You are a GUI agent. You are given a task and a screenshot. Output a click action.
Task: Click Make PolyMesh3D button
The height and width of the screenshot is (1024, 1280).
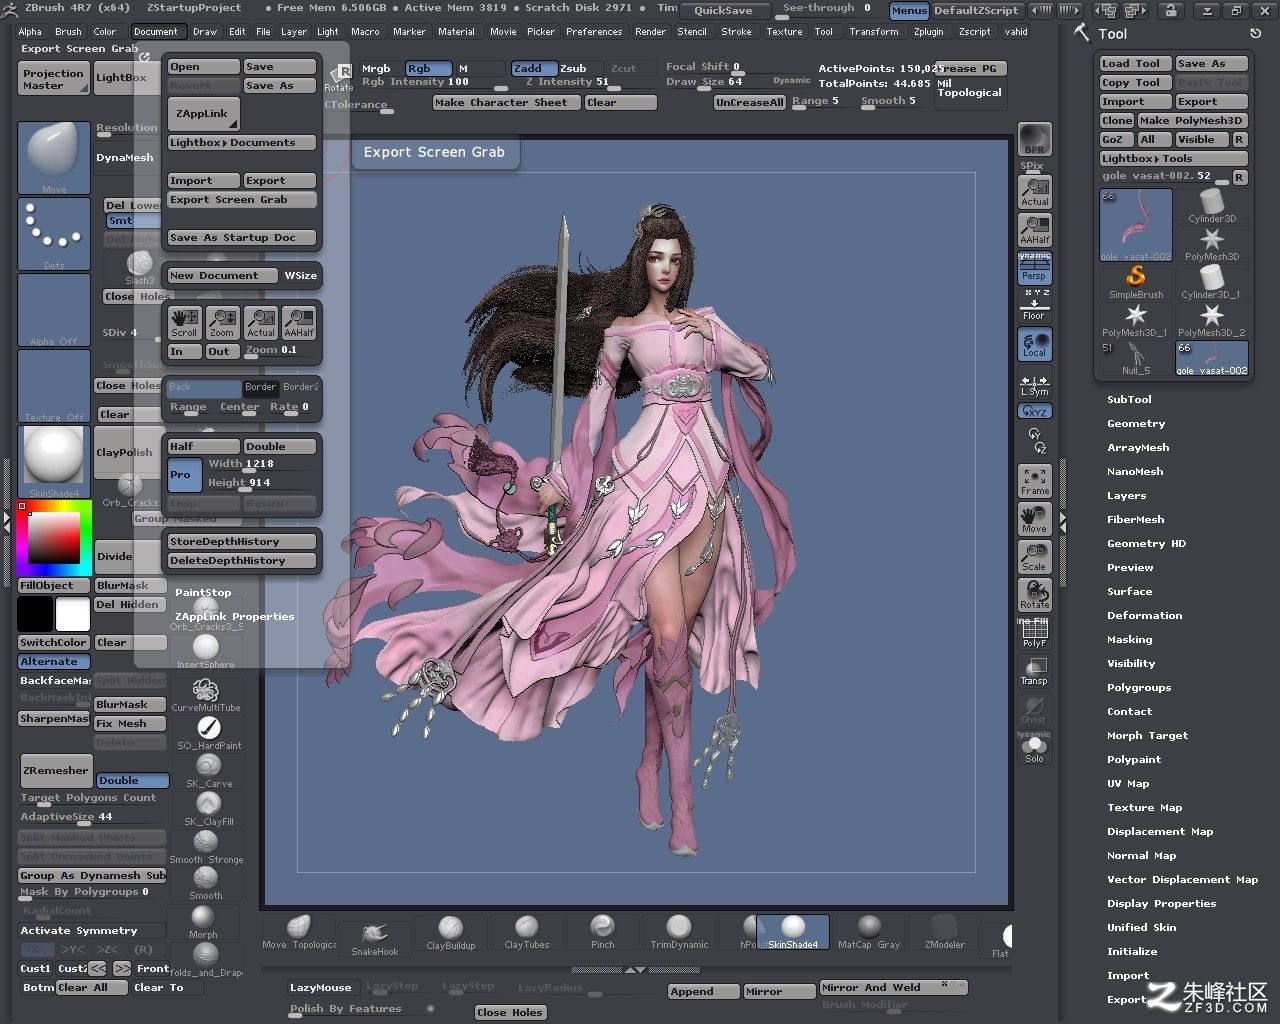[x=1191, y=120]
